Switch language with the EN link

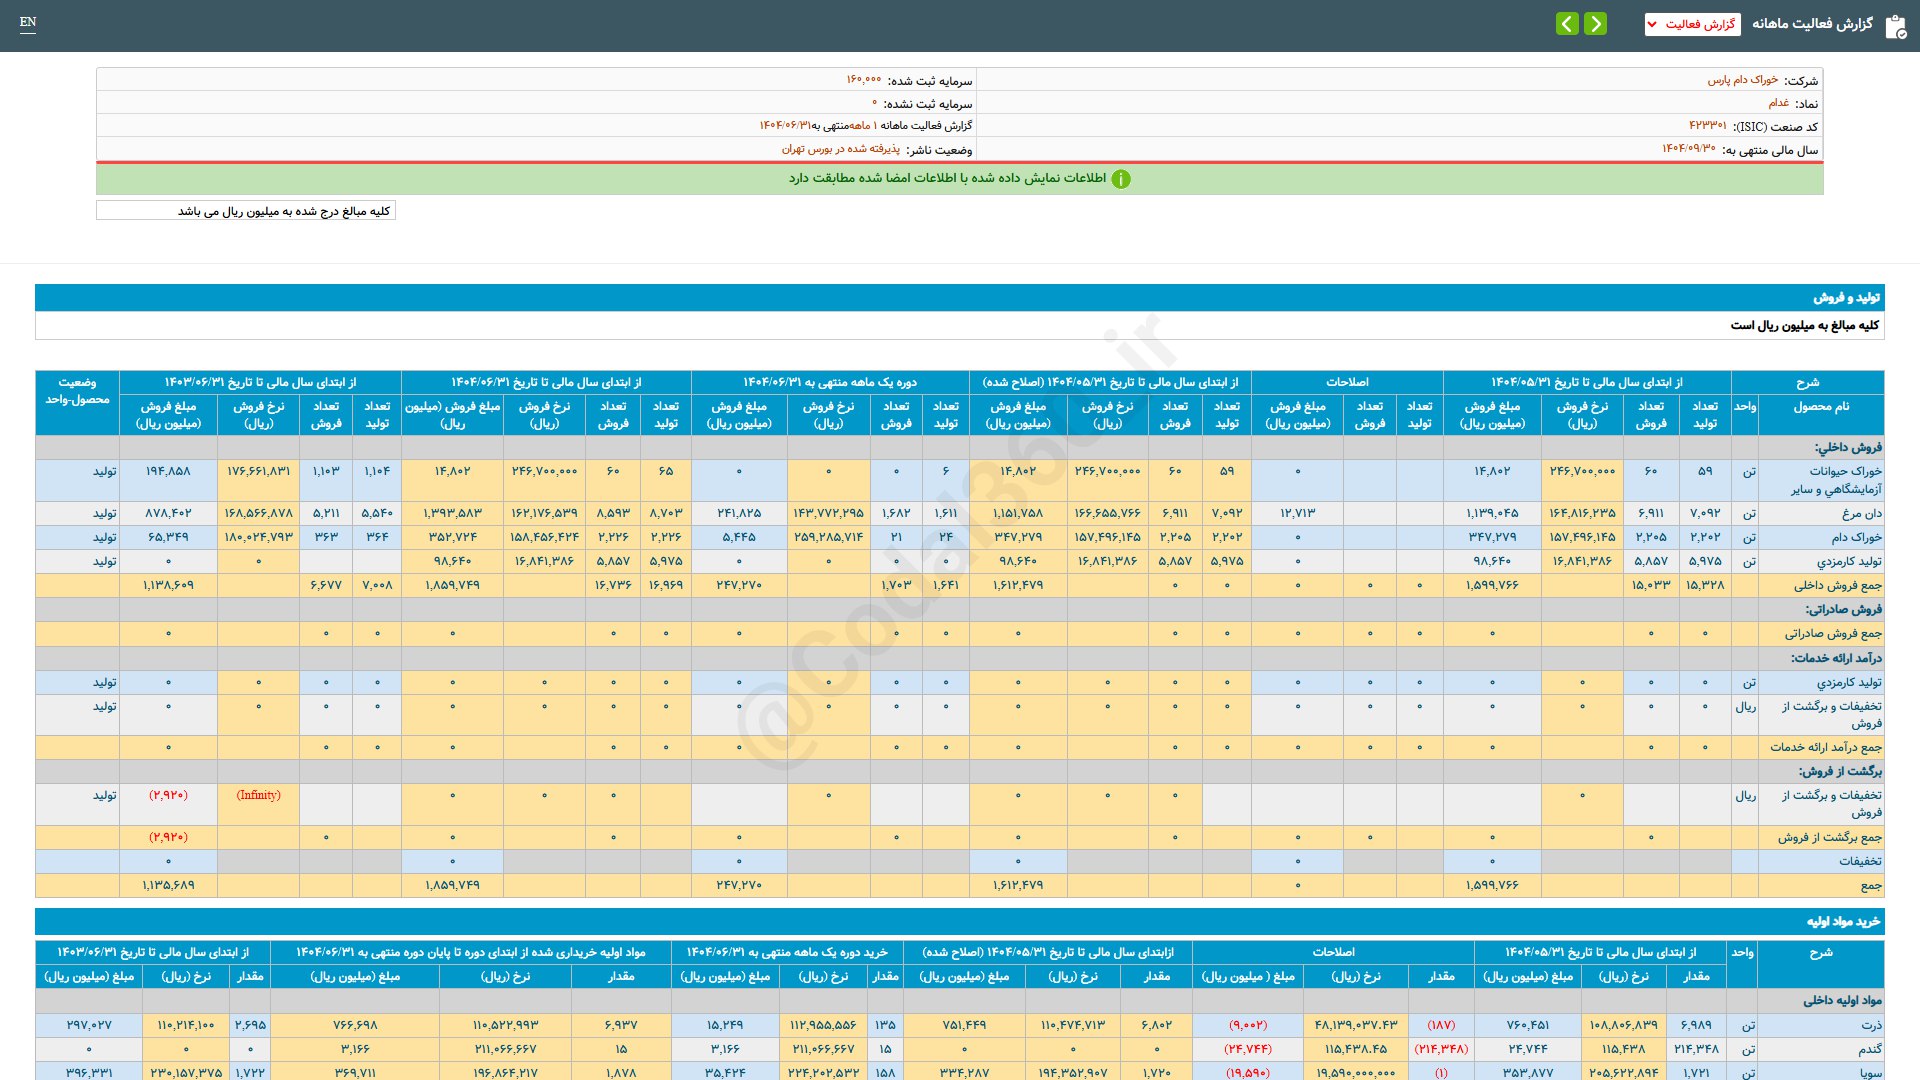28,22
